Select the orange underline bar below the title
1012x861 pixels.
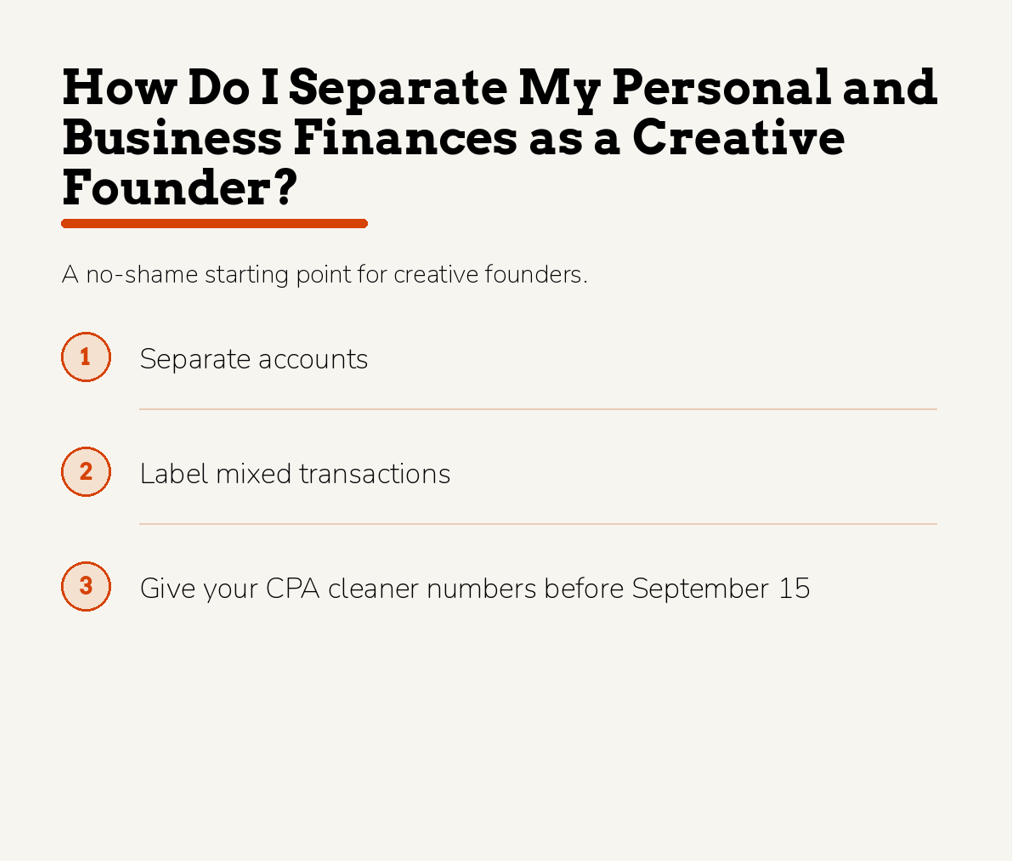click(214, 223)
